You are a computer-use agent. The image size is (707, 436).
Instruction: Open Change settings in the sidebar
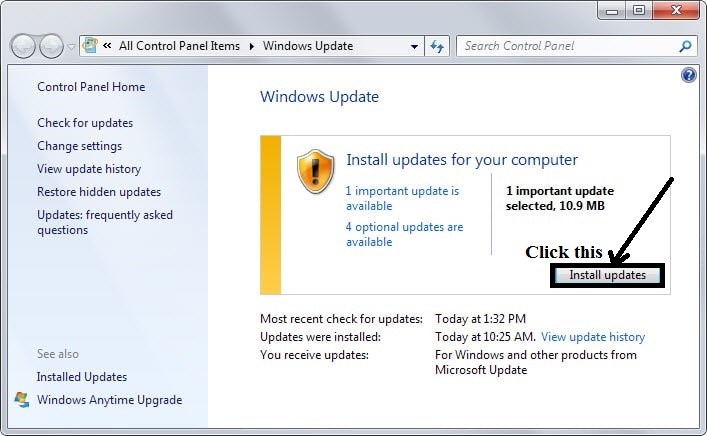tap(79, 146)
